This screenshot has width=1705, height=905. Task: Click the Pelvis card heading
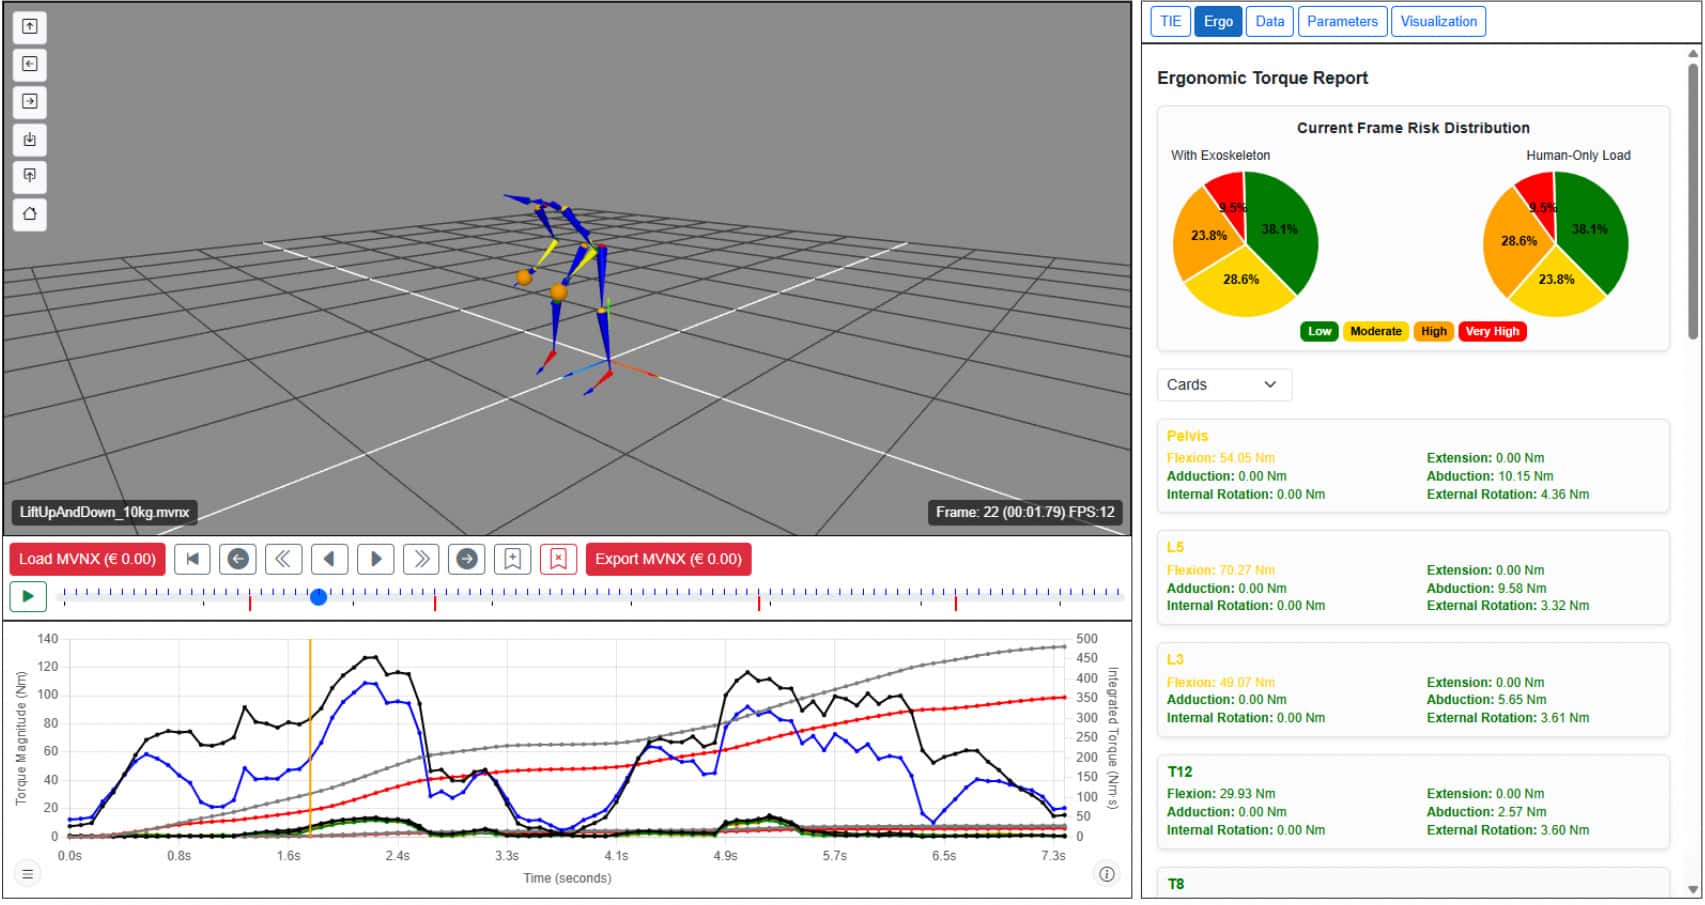(x=1187, y=436)
